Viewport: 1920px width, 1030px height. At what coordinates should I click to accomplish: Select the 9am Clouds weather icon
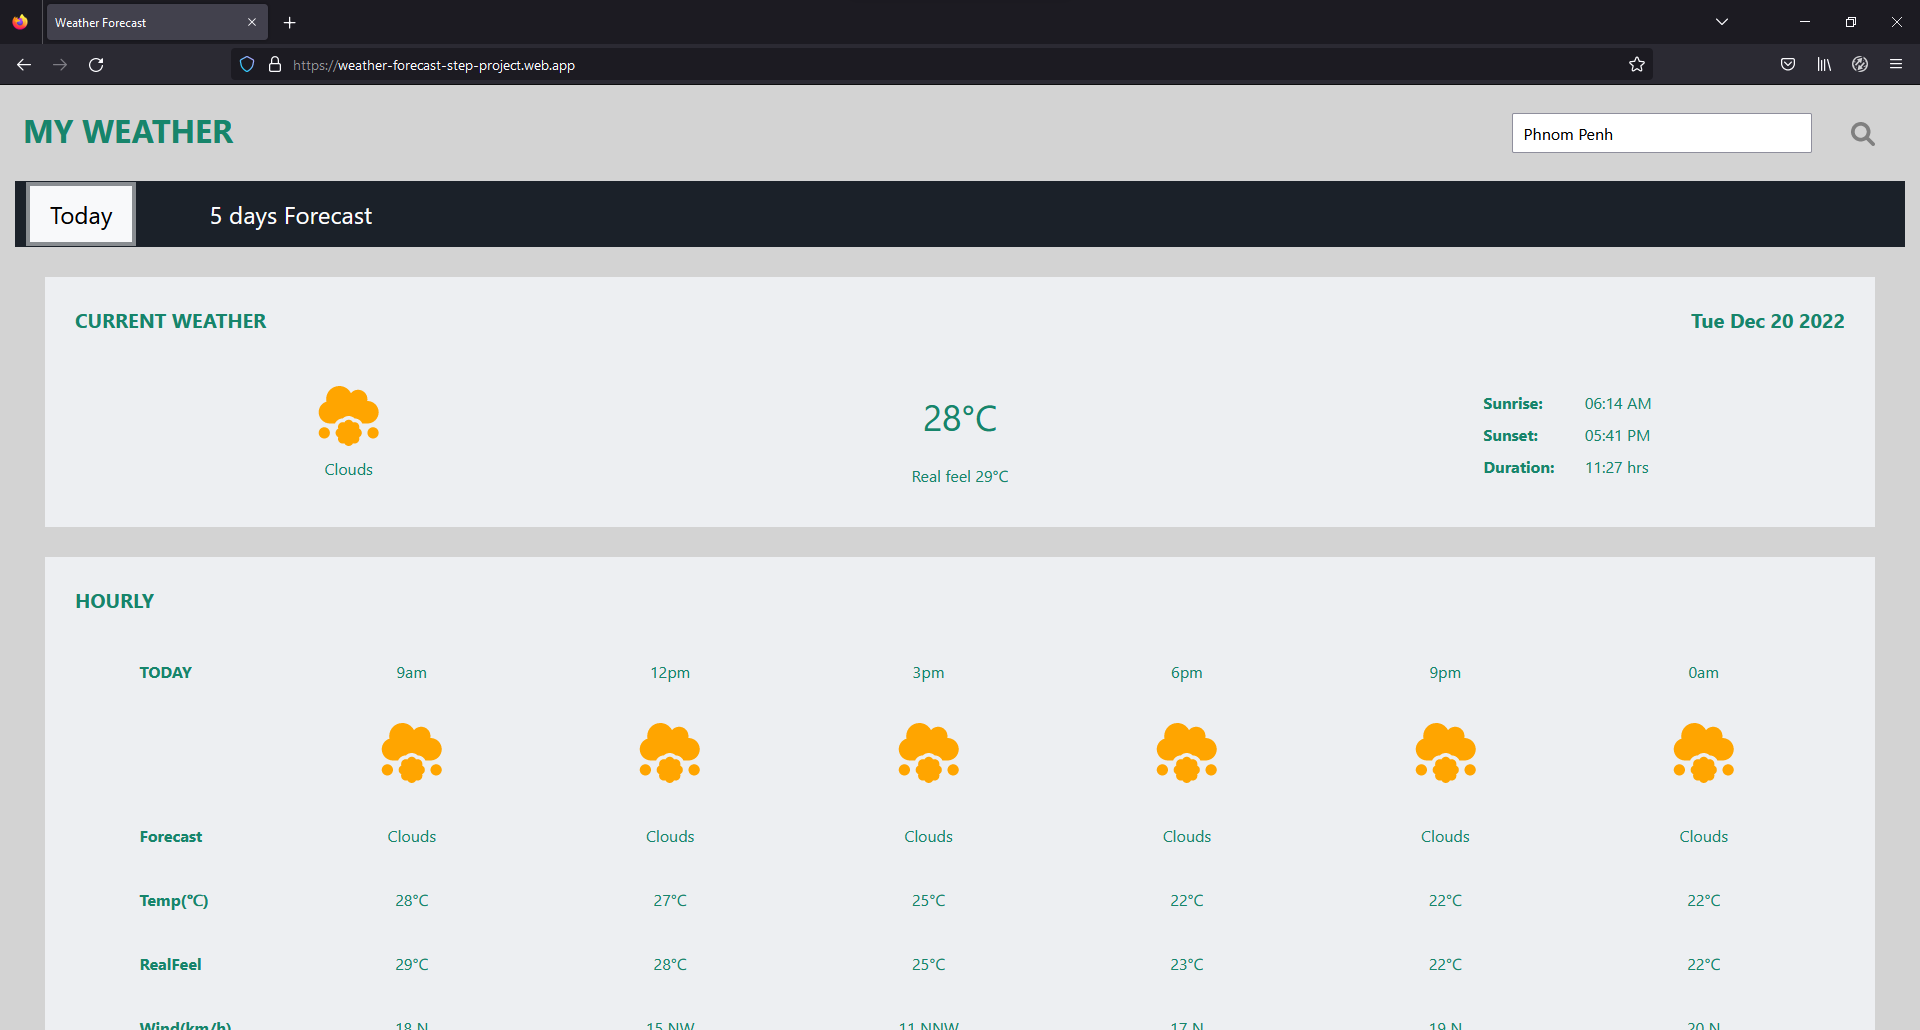pyautogui.click(x=411, y=752)
